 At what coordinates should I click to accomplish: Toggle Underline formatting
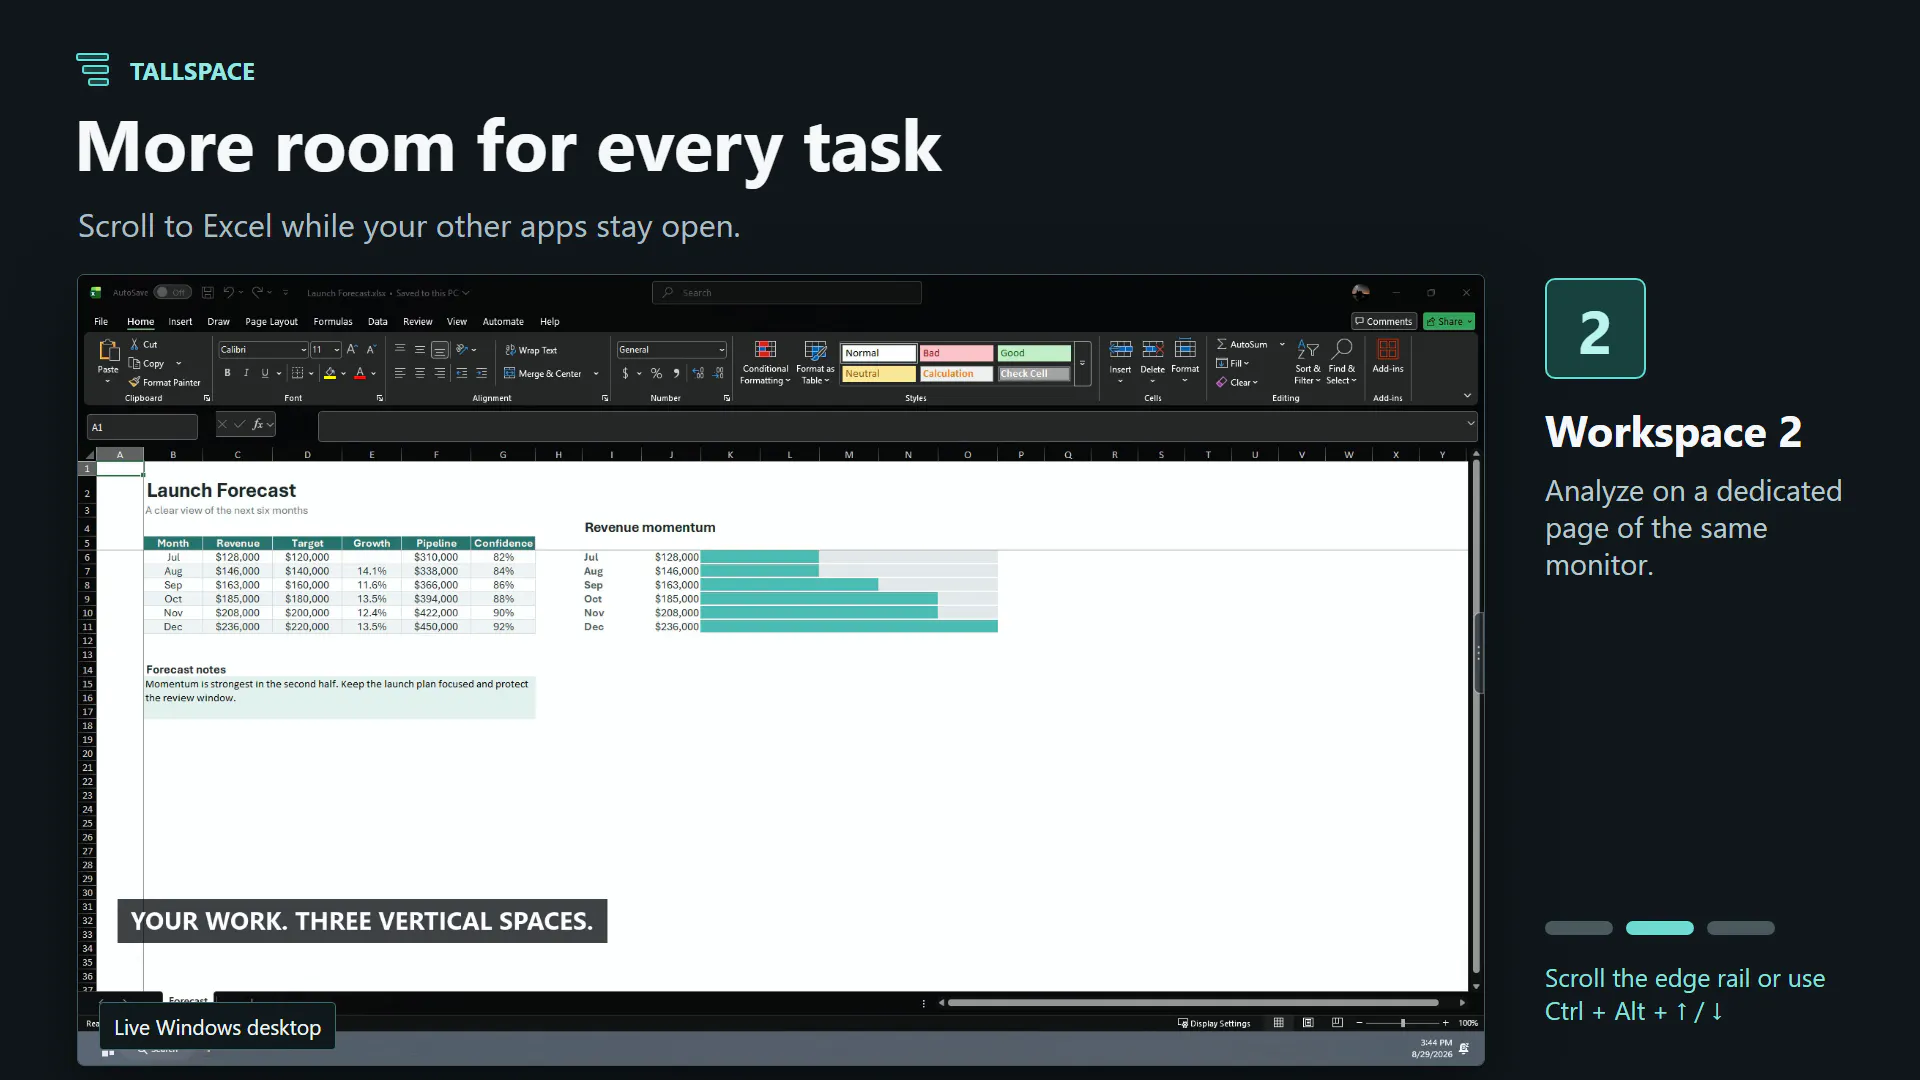(265, 373)
